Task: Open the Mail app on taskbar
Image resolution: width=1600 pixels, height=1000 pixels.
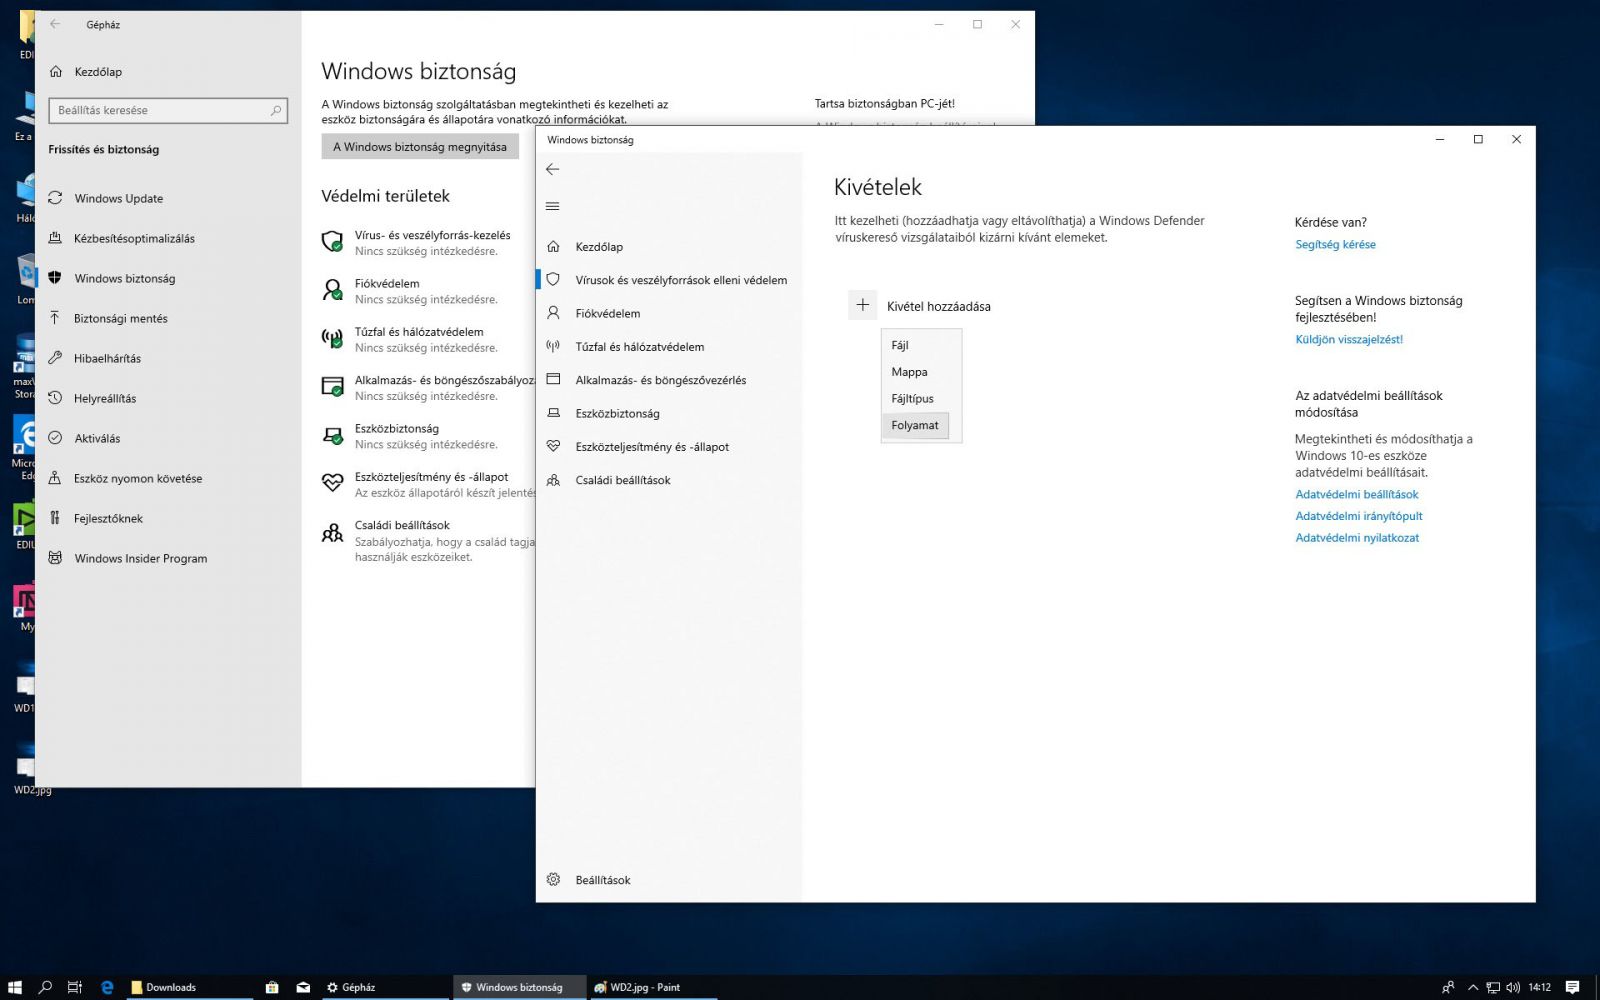Action: pos(303,987)
